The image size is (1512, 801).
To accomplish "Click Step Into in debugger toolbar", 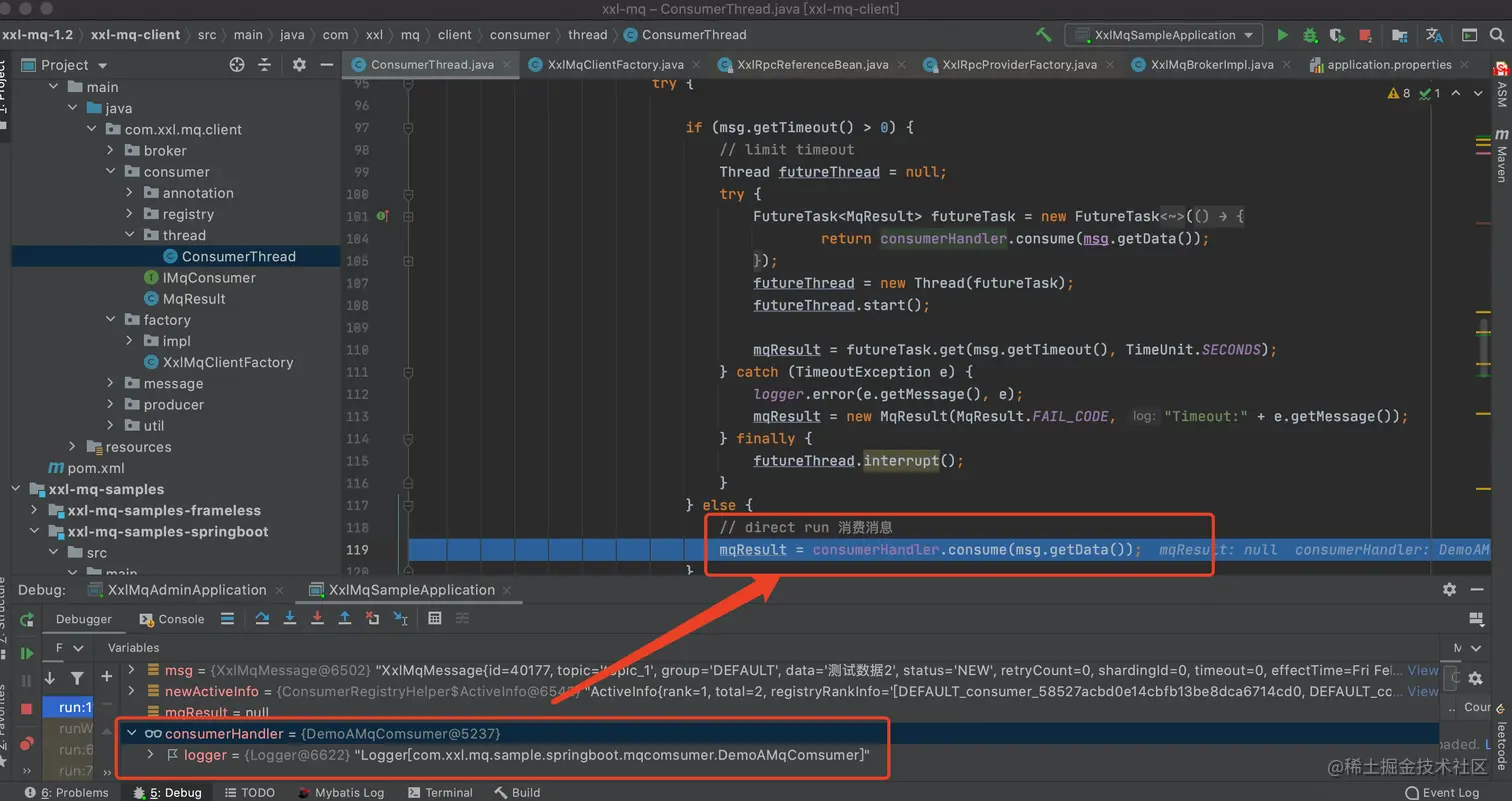I will click(x=290, y=619).
